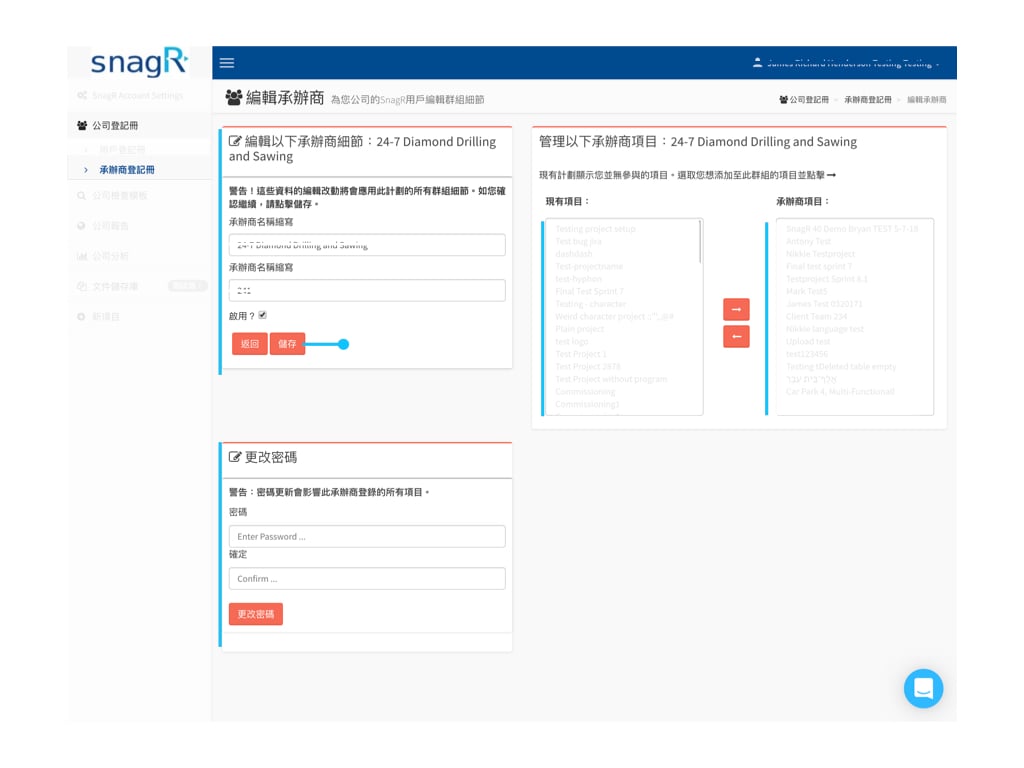Expand the 承辦商登記冊 chevron in sidebar
Image resolution: width=1024 pixels, height=768 pixels.
86,170
